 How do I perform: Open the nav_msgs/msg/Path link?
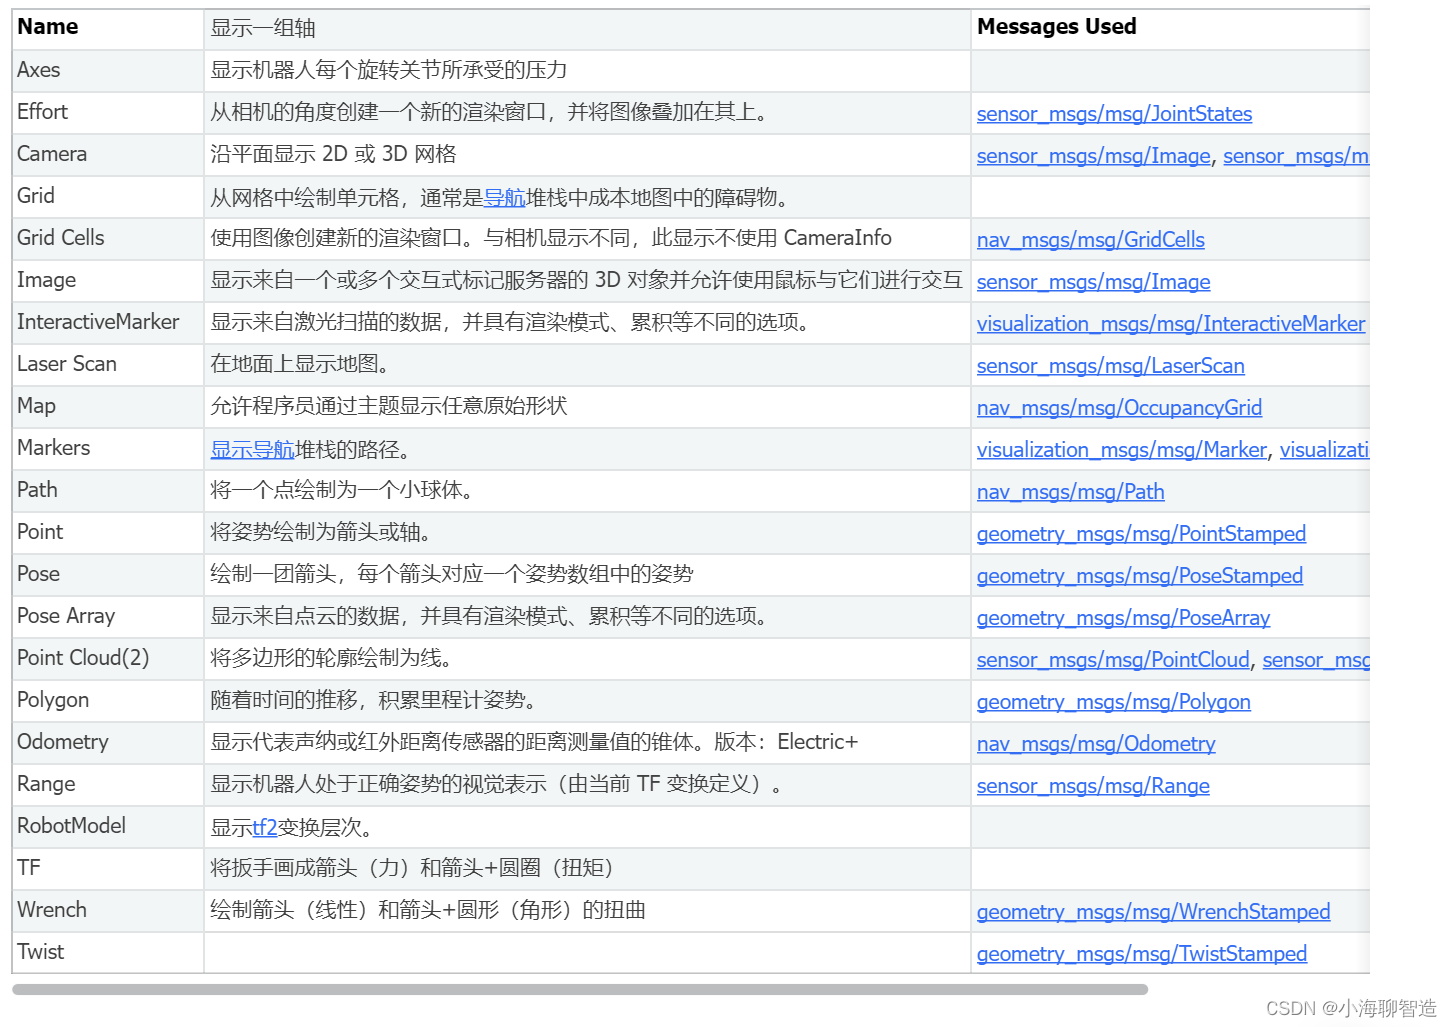pyautogui.click(x=1071, y=492)
